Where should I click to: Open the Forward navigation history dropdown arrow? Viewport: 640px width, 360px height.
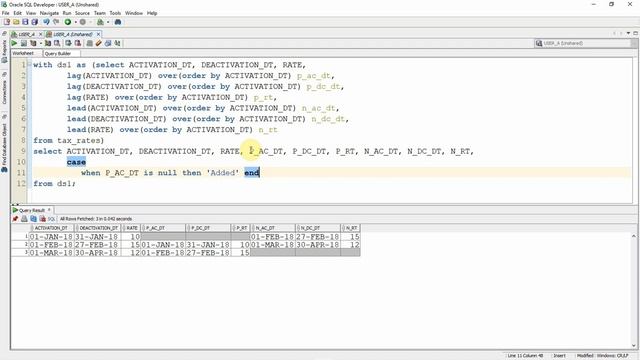[90, 22]
